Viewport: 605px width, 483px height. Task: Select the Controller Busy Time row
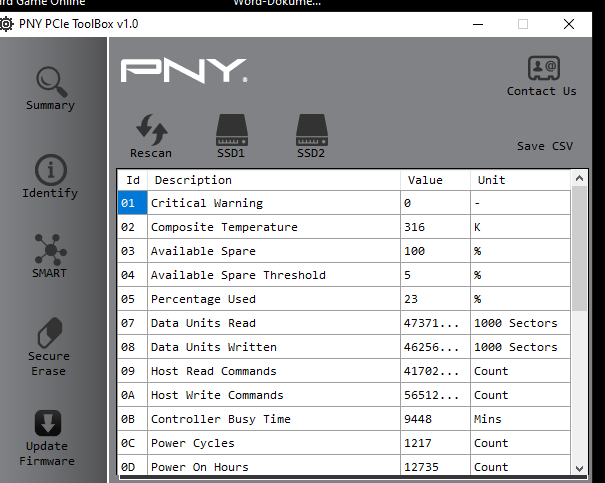tap(344, 419)
